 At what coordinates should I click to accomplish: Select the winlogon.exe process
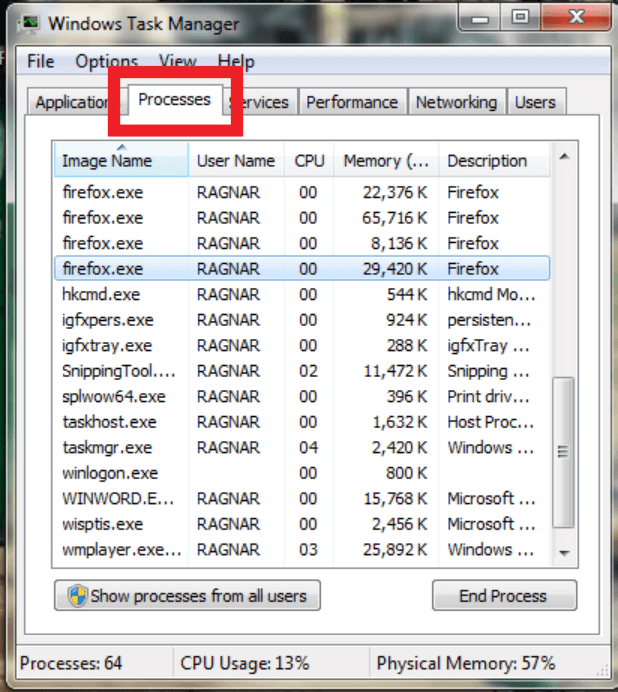point(302,473)
